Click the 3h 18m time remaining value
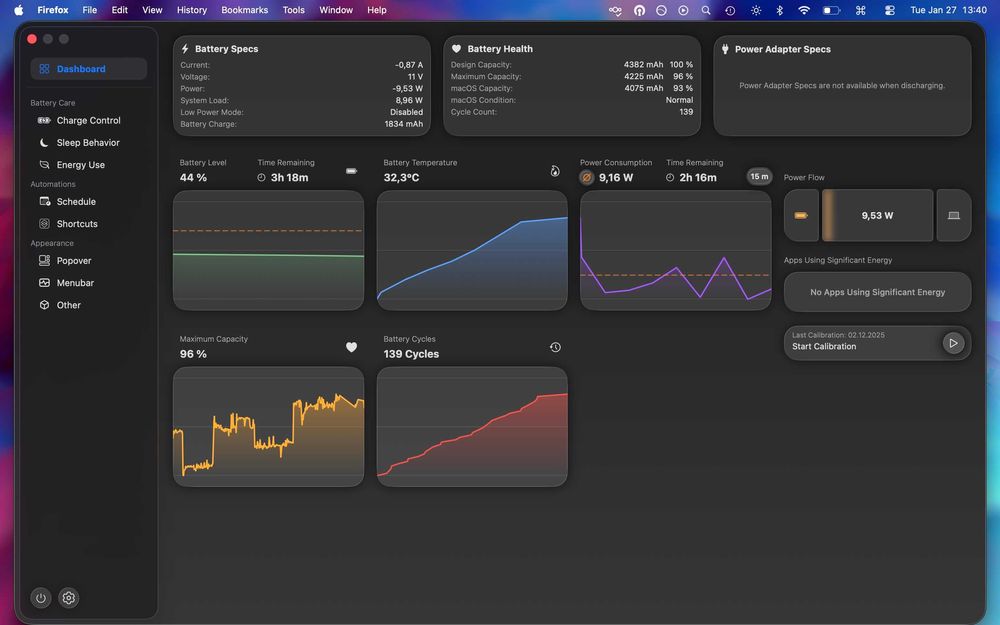This screenshot has width=1000, height=625. pyautogui.click(x=290, y=178)
